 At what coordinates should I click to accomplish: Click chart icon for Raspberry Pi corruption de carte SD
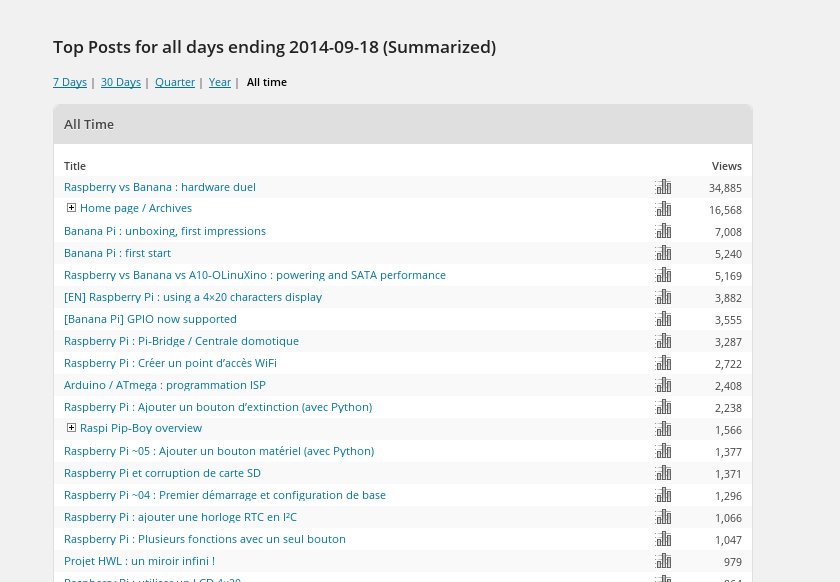coord(663,473)
